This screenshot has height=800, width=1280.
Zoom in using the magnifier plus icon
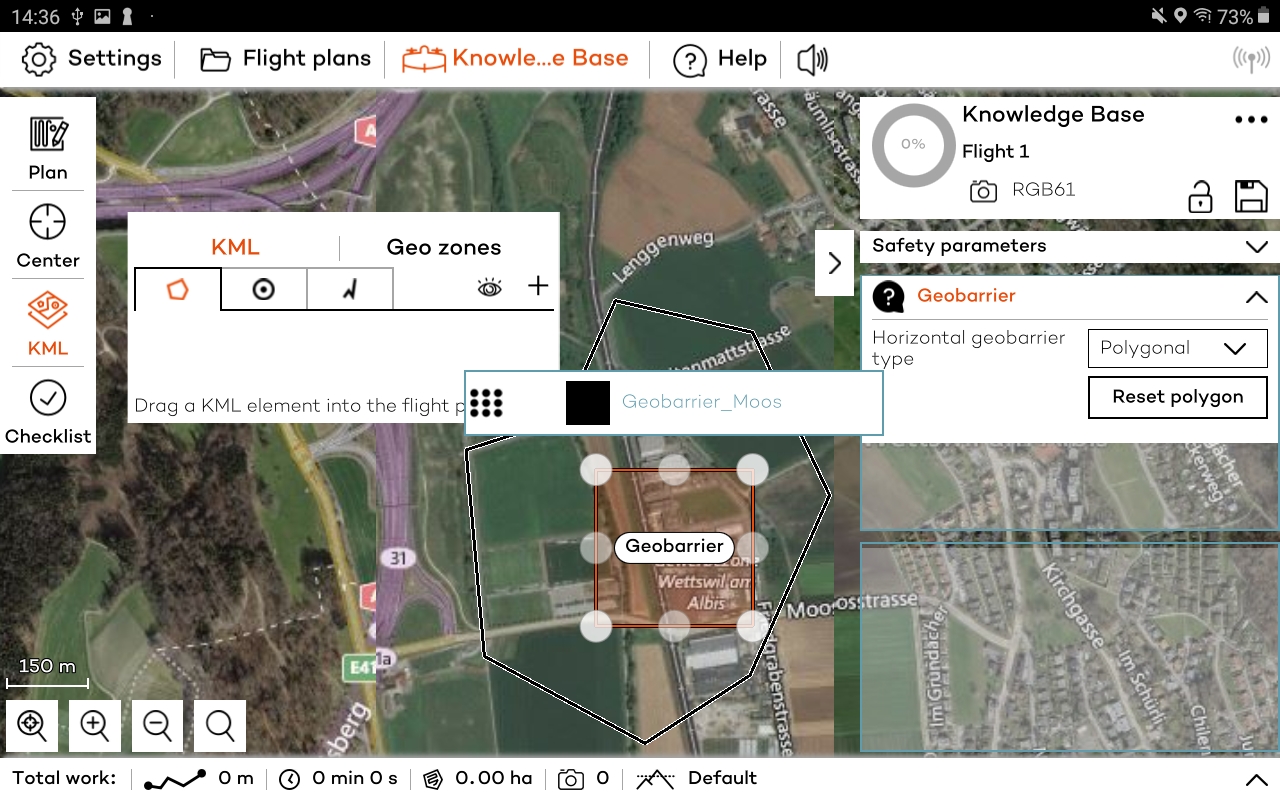click(94, 725)
